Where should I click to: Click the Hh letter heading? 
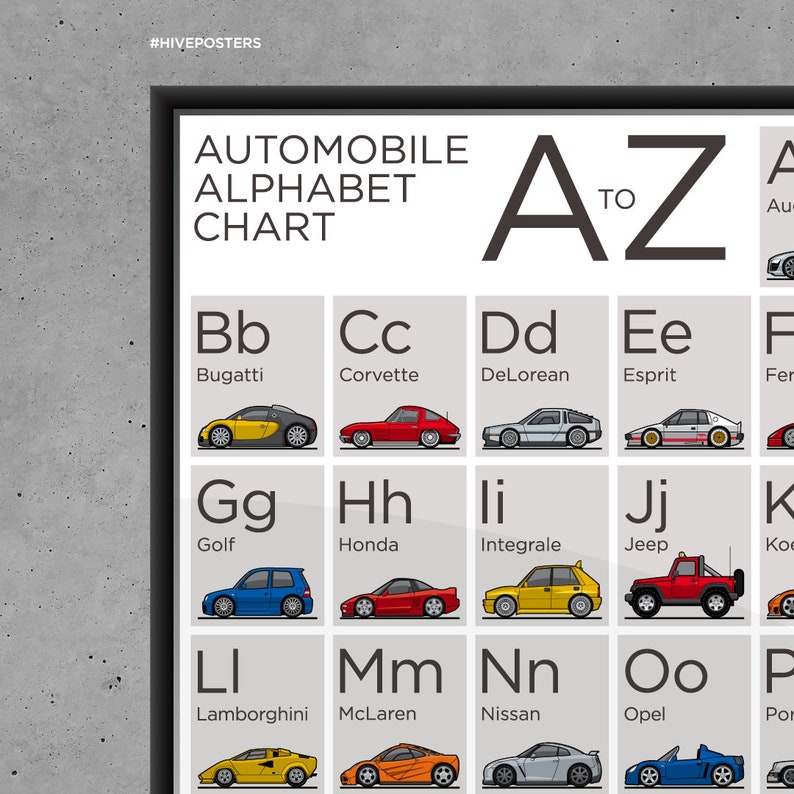[x=375, y=502]
